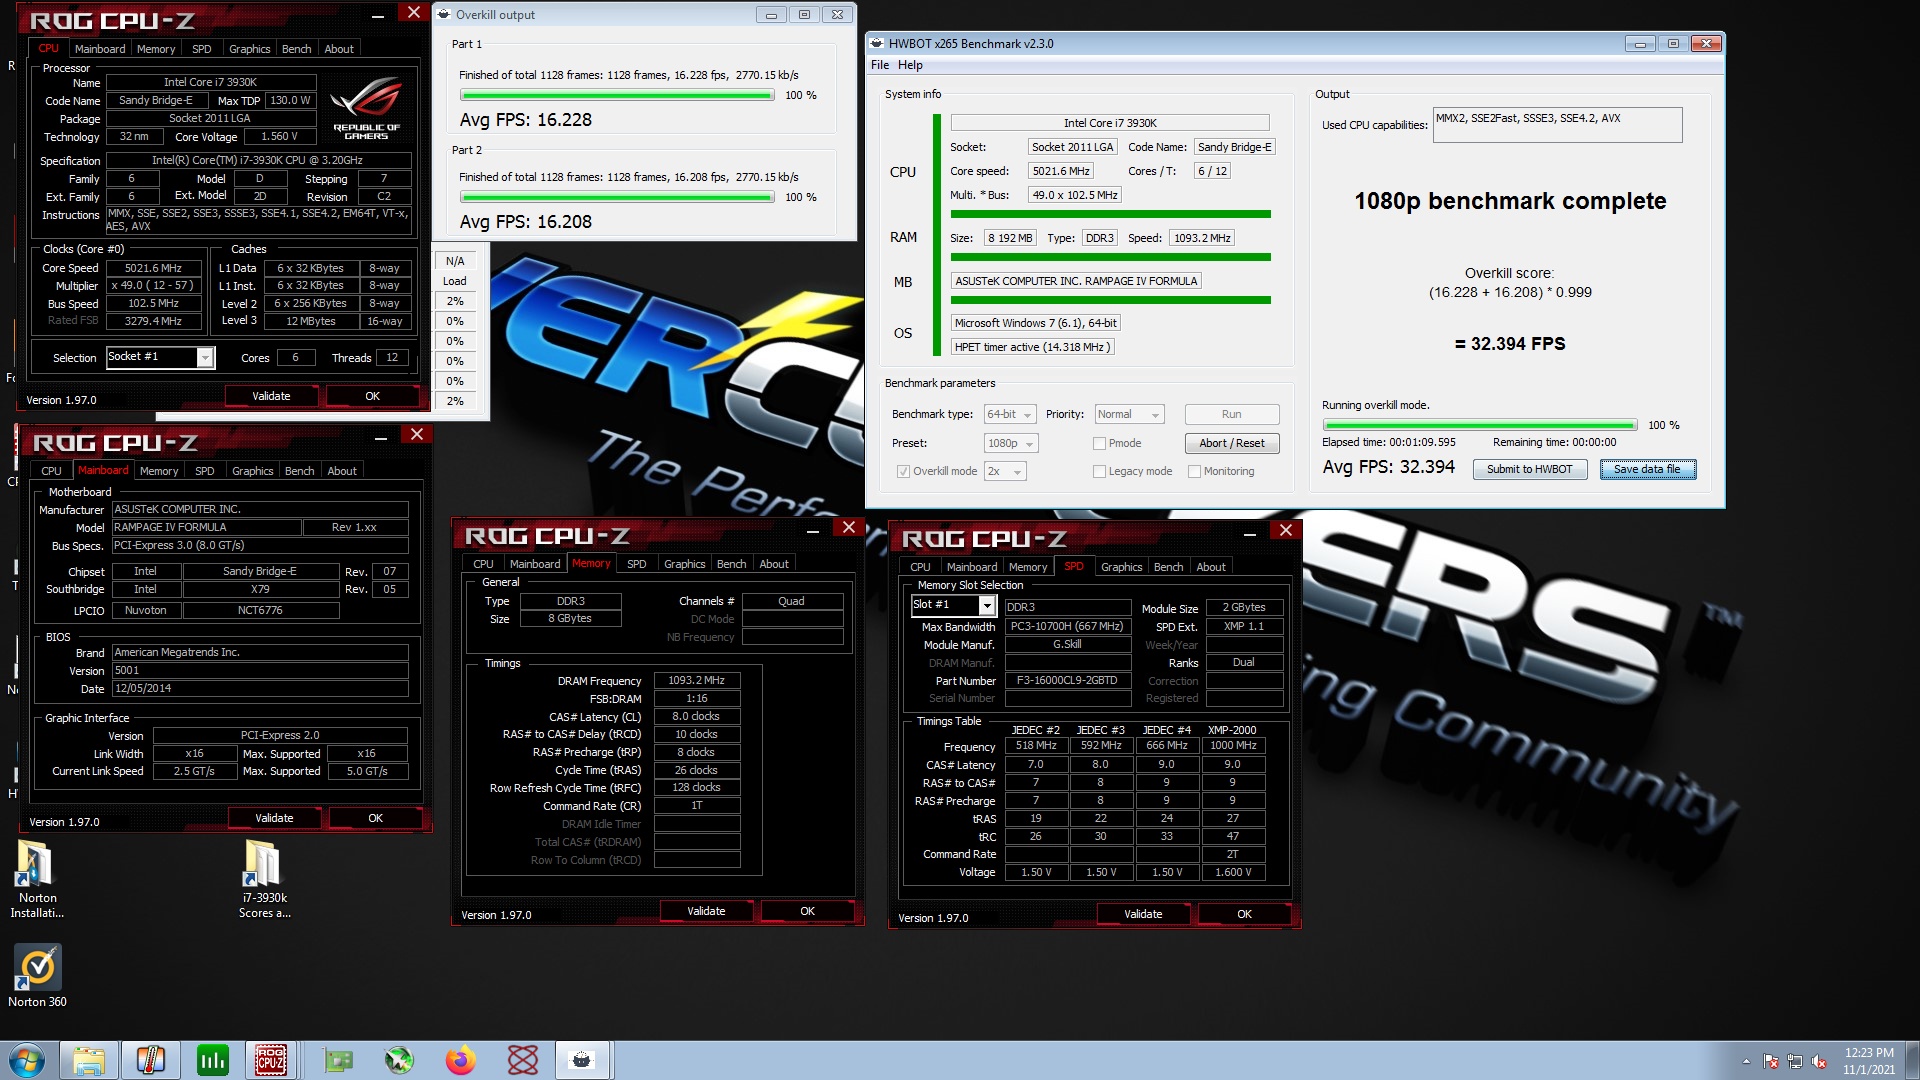The height and width of the screenshot is (1080, 1920).
Task: Enable the Monitoring checkbox
Action: [x=1195, y=472]
